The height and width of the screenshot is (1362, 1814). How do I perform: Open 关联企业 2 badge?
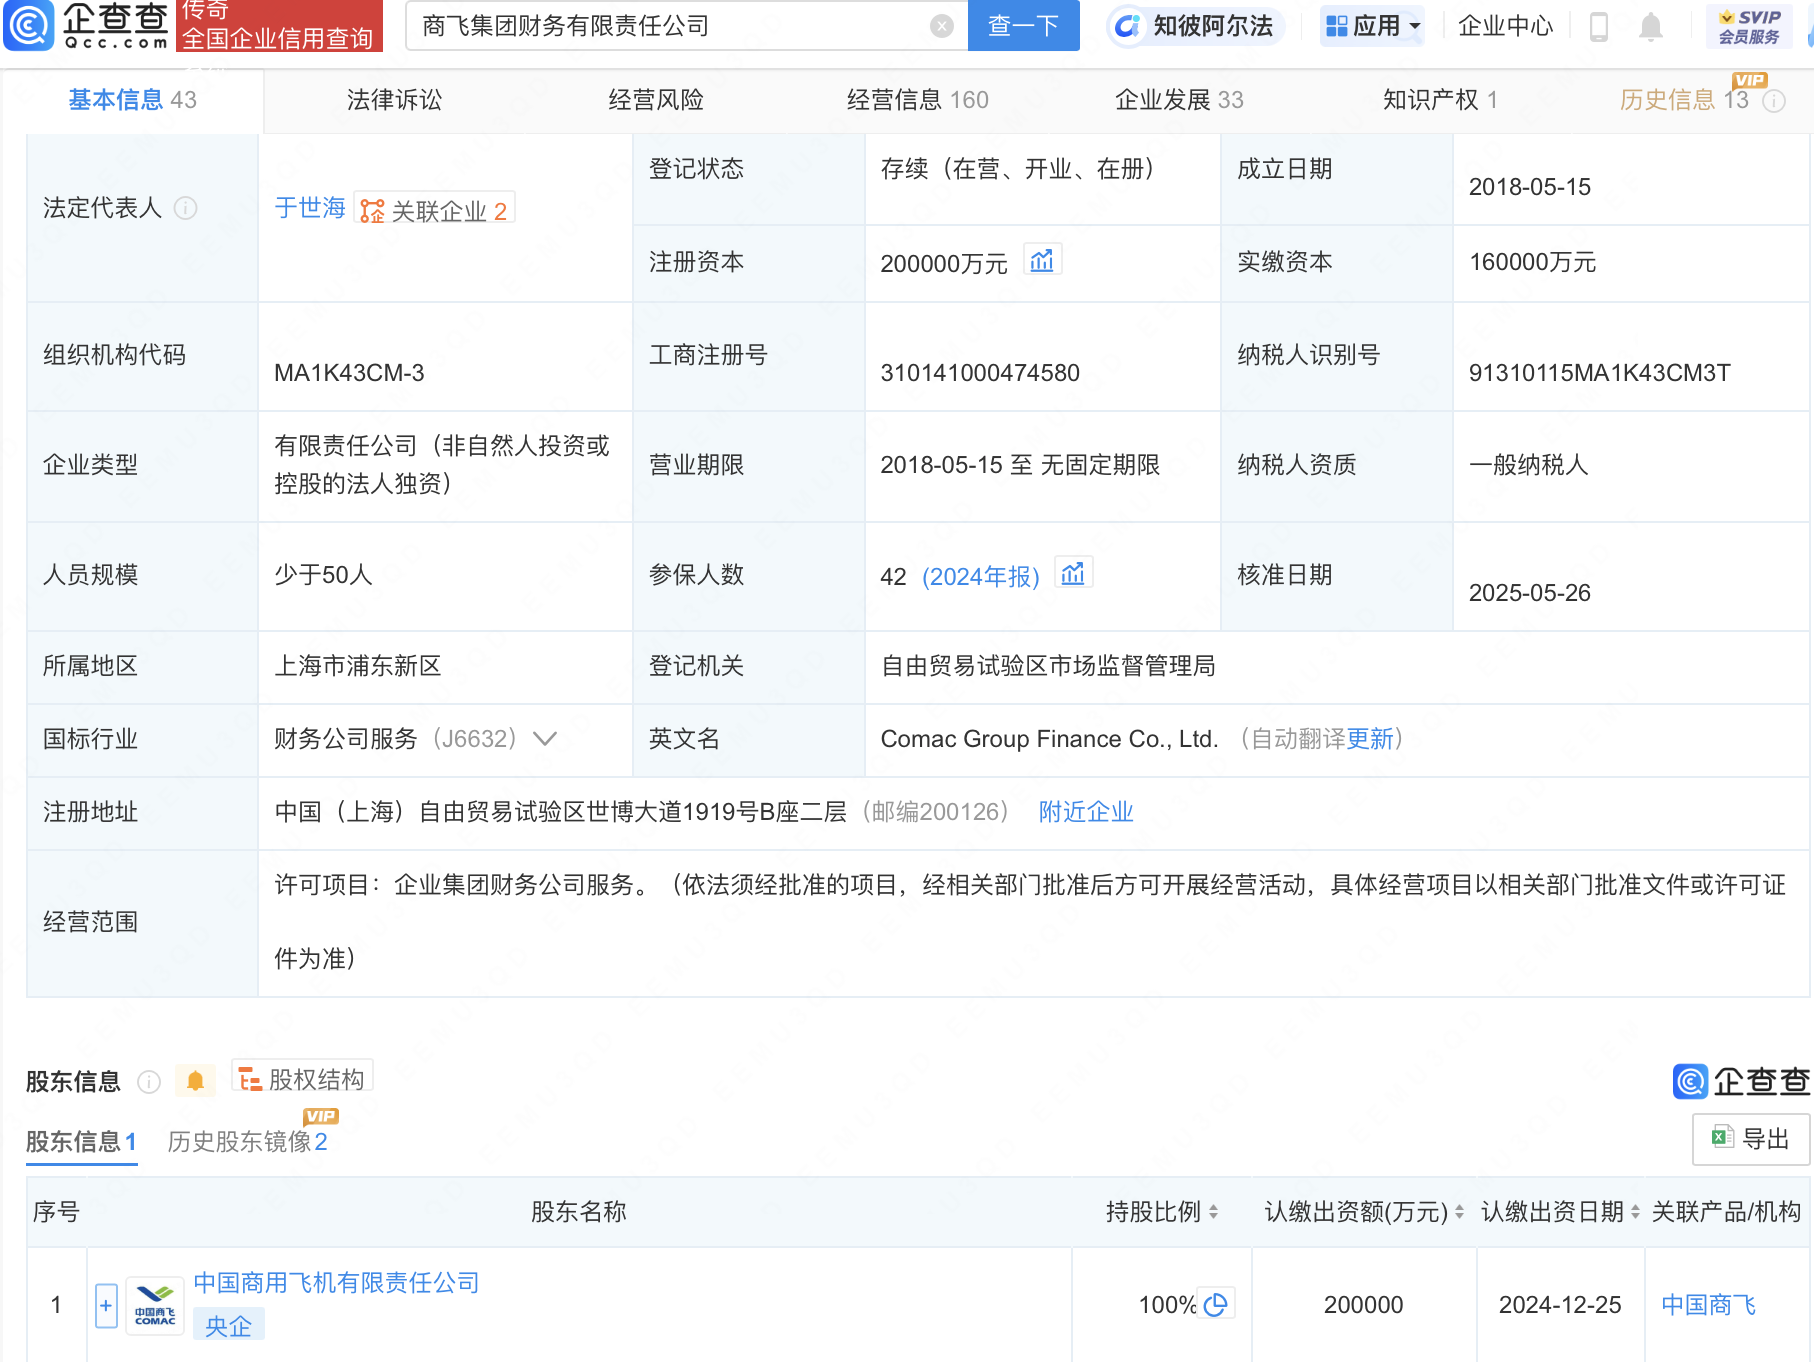click(435, 210)
